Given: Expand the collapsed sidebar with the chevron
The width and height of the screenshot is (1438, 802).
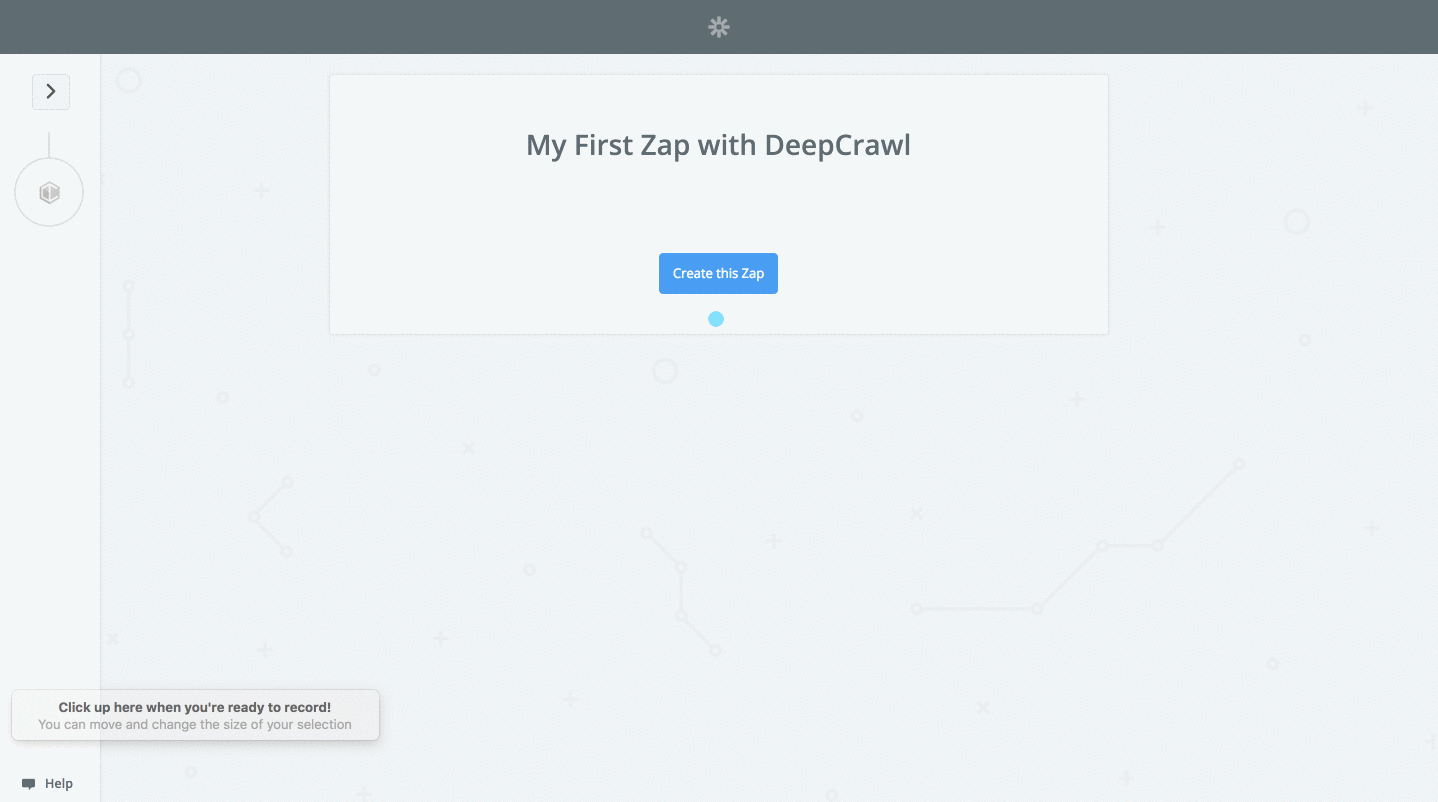Looking at the screenshot, I should pos(51,92).
